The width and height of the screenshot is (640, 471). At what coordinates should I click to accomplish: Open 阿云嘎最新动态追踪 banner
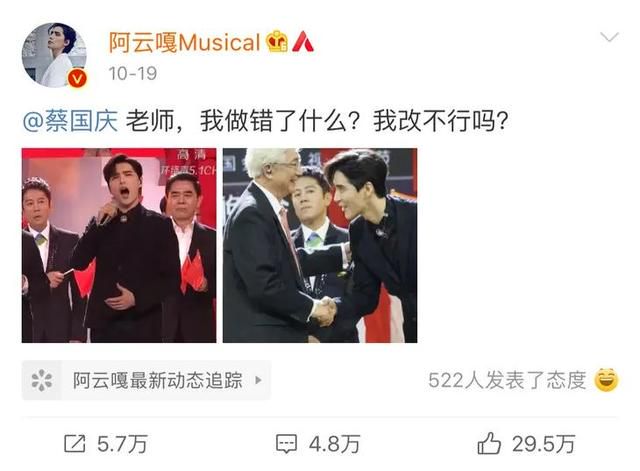[x=146, y=380]
